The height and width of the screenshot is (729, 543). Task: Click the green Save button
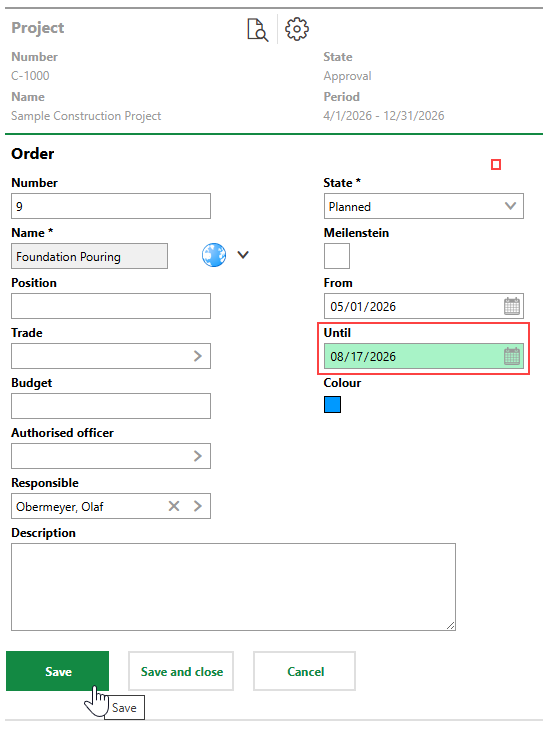(x=58, y=671)
